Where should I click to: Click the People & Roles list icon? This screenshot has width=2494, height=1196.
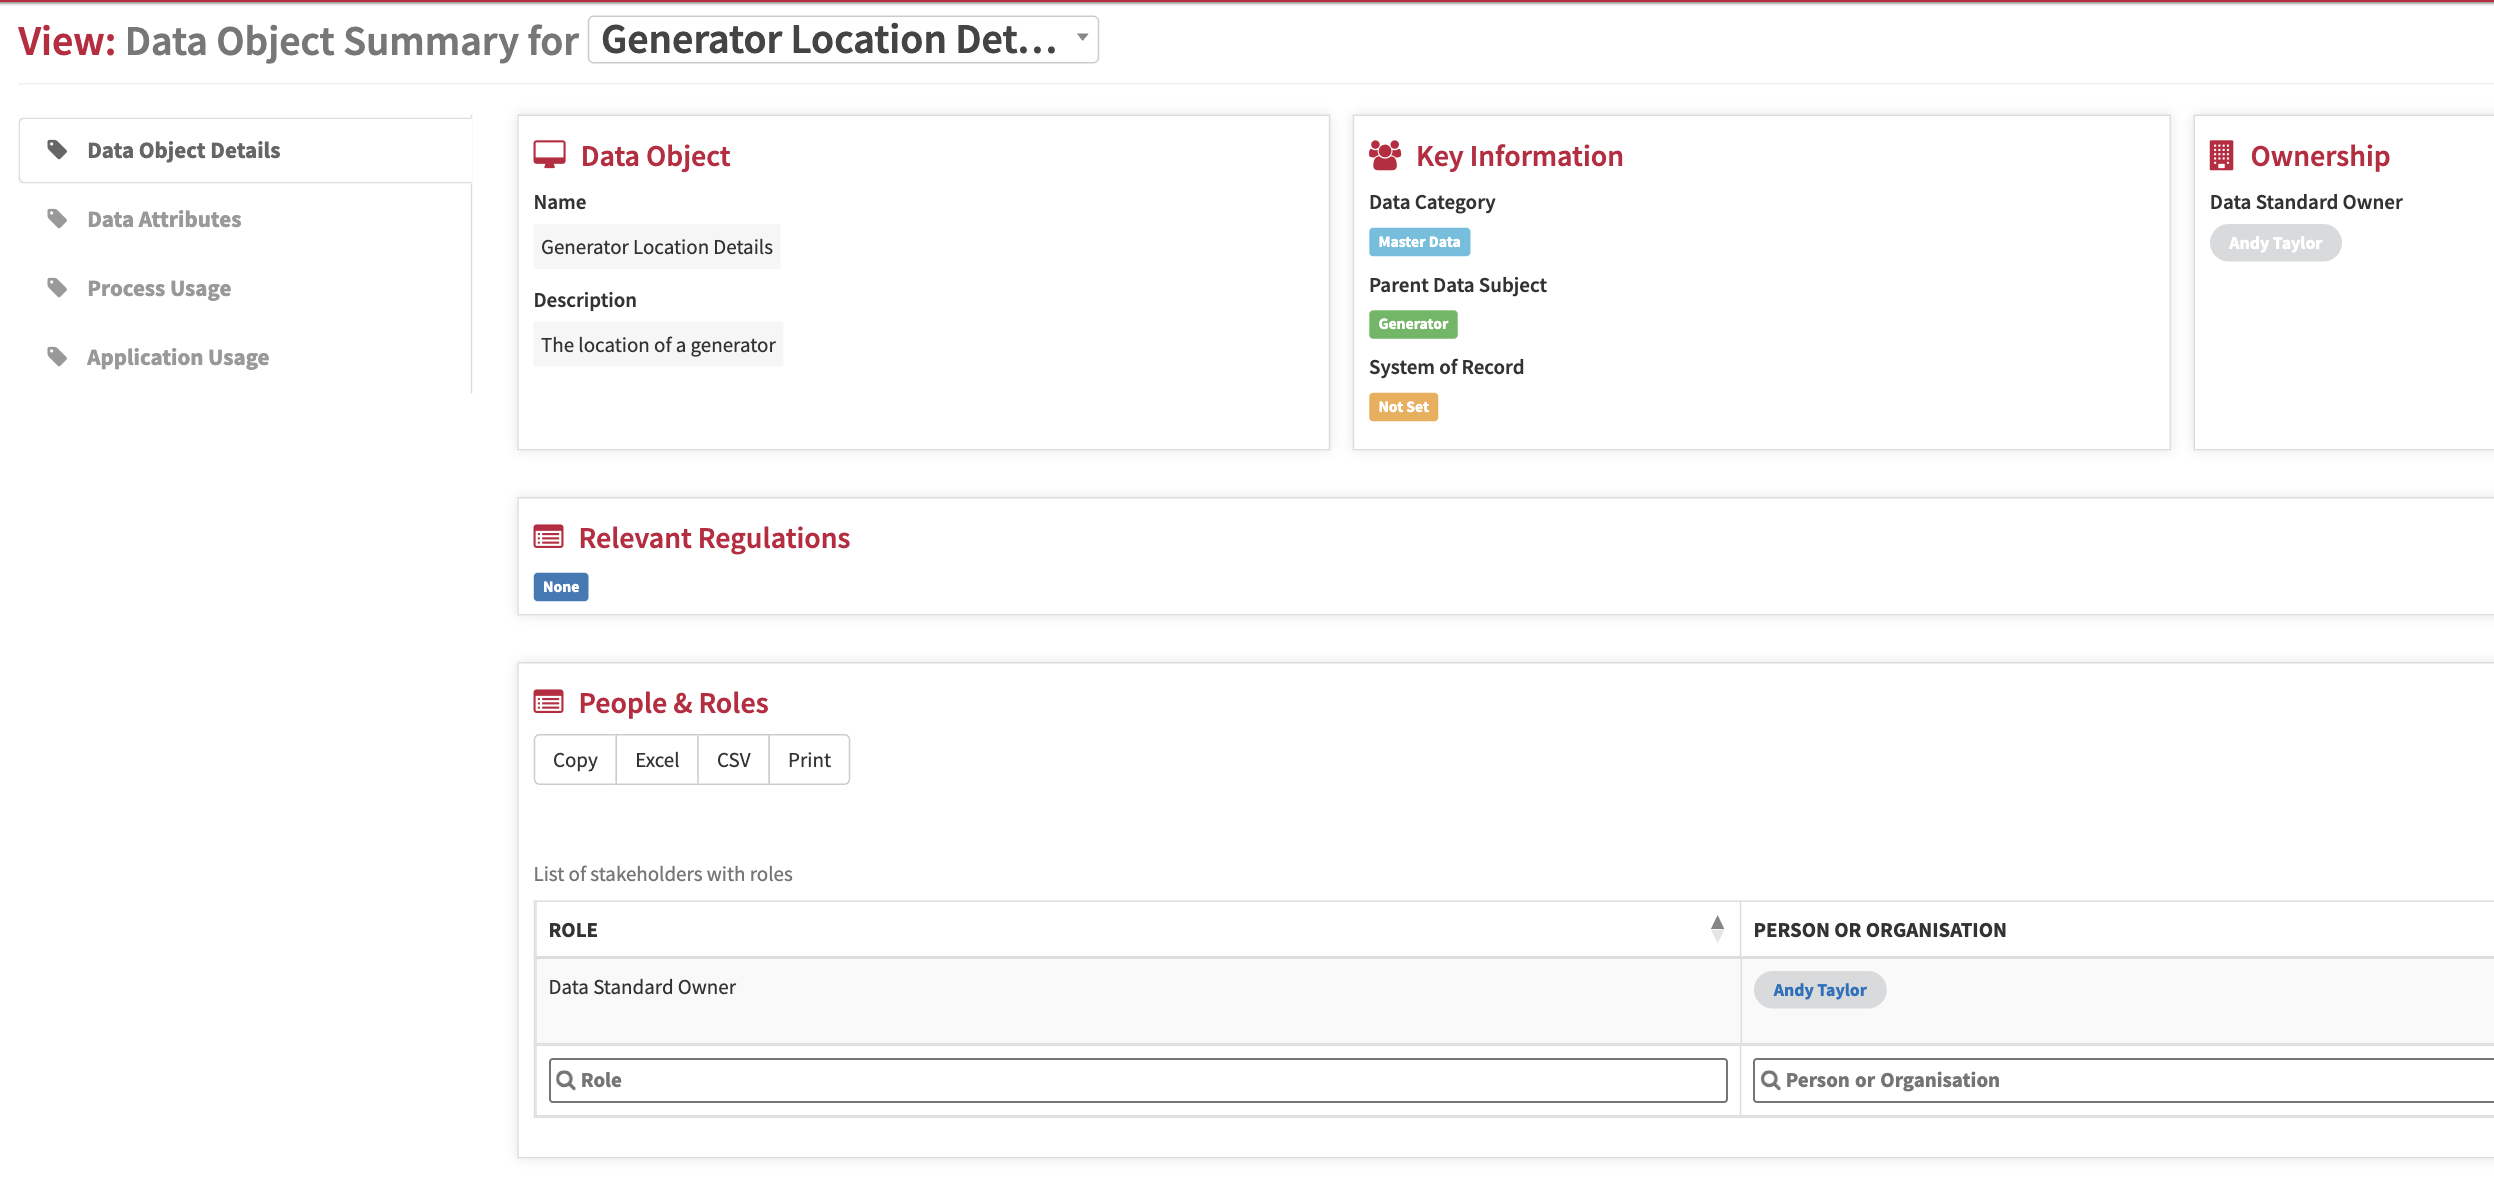pos(548,703)
